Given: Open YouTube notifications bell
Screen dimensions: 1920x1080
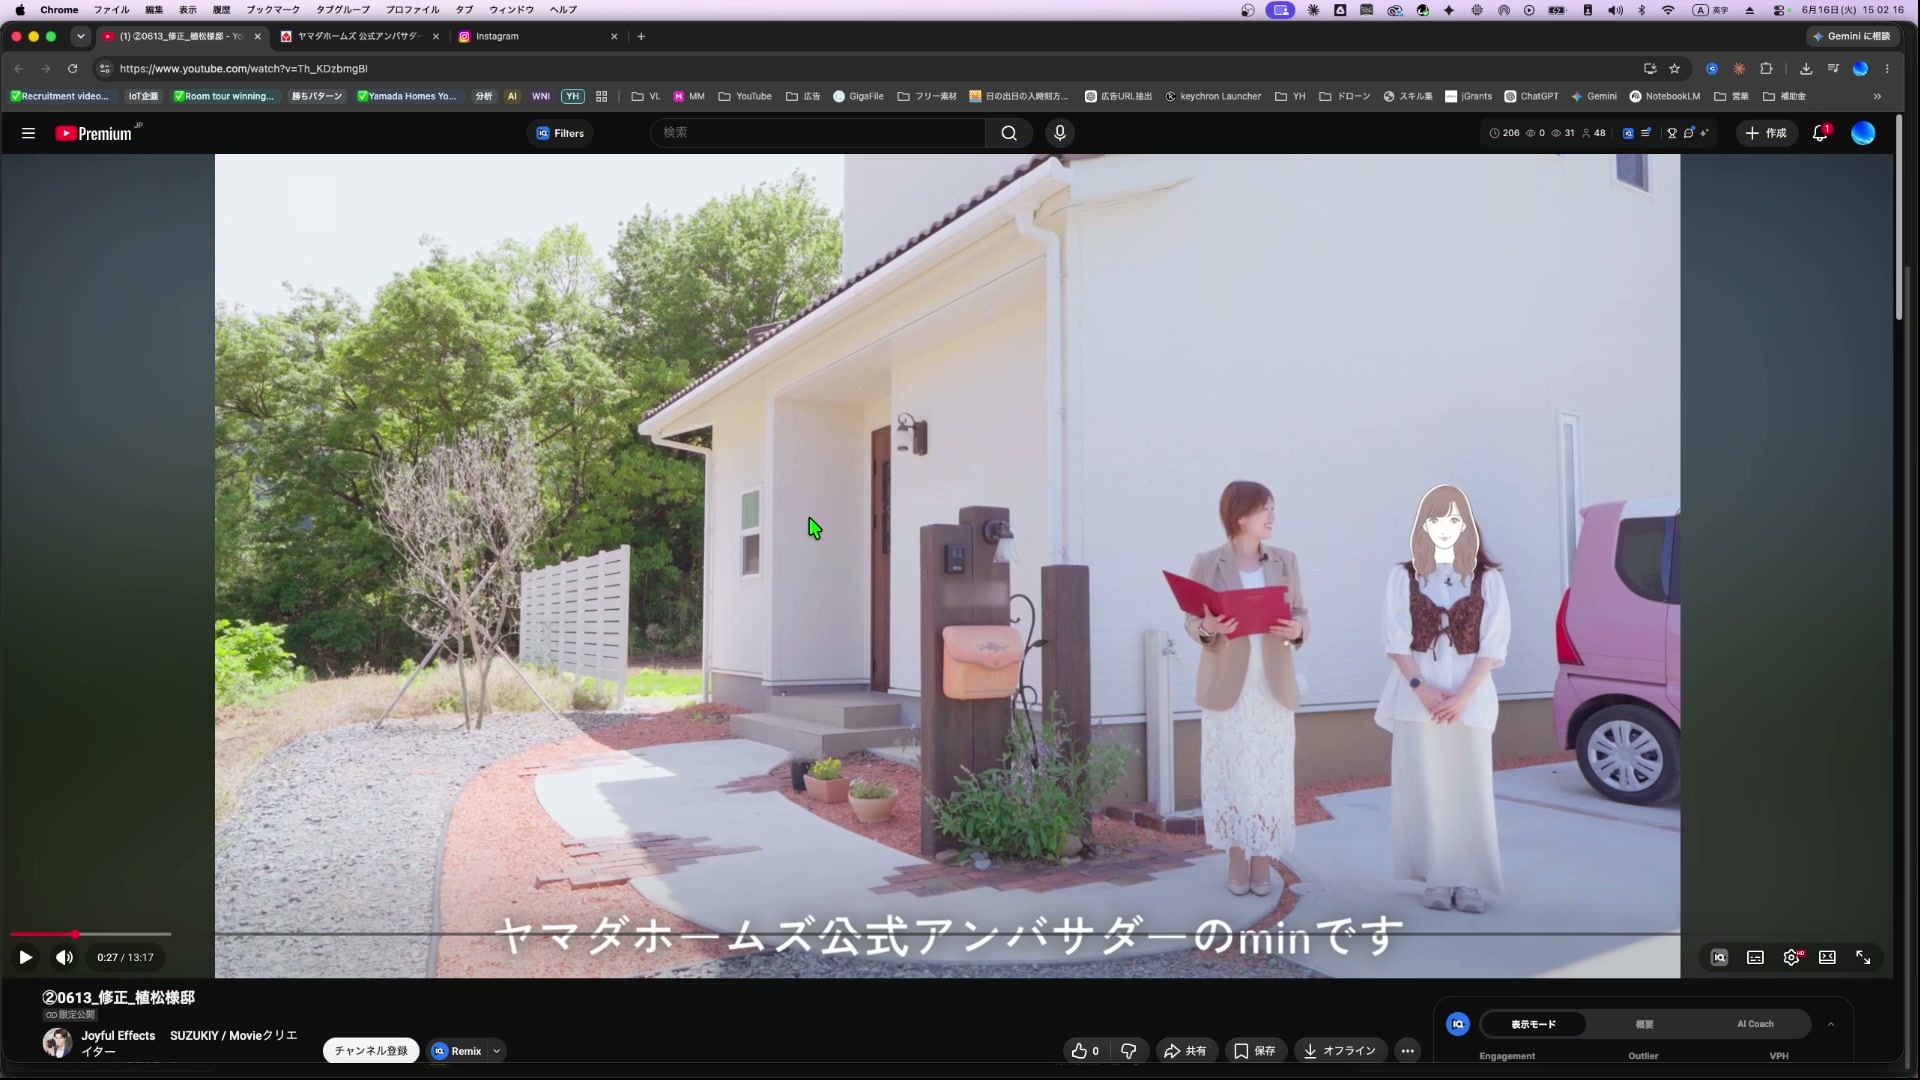Looking at the screenshot, I should [x=1820, y=133].
